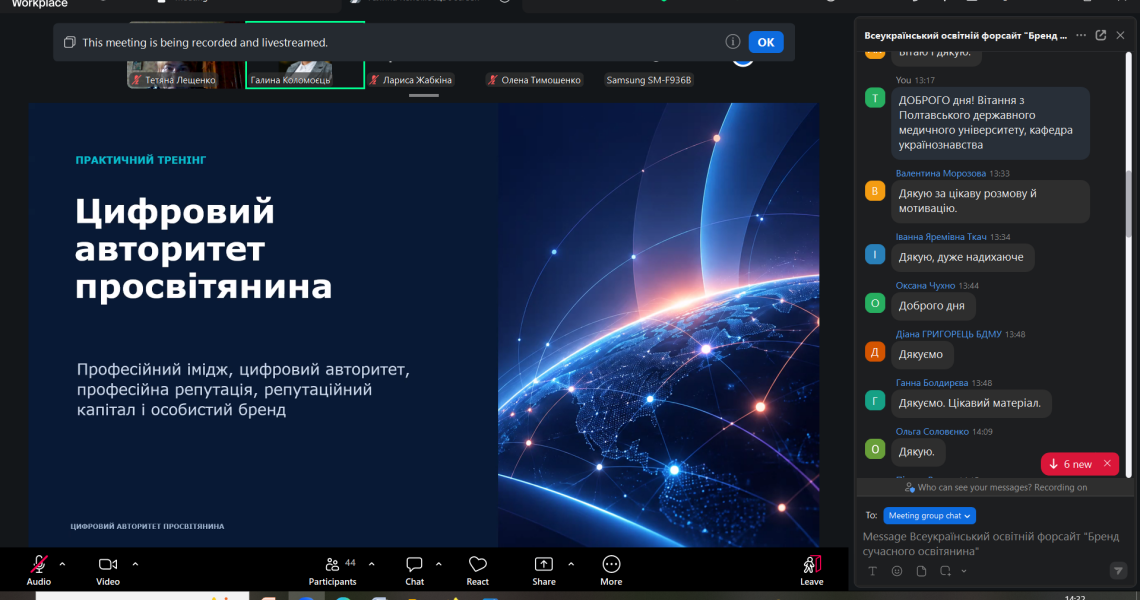Unmute the microphone with the Audio button

pyautogui.click(x=39, y=569)
